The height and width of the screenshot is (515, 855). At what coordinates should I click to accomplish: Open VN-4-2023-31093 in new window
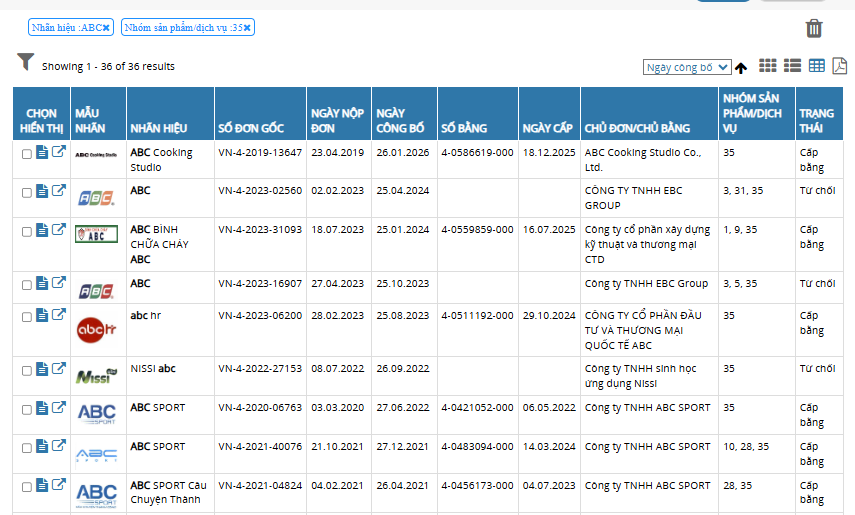(x=59, y=230)
